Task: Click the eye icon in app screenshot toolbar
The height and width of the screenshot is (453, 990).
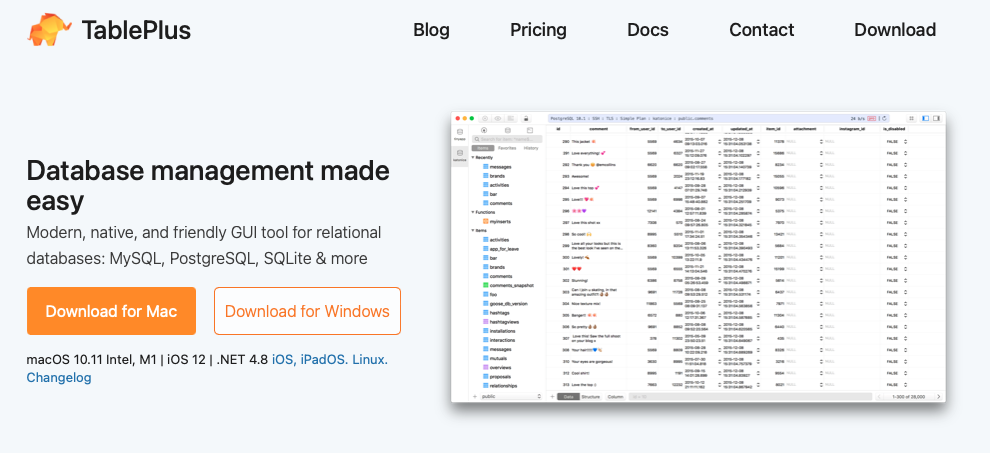Action: [x=498, y=118]
